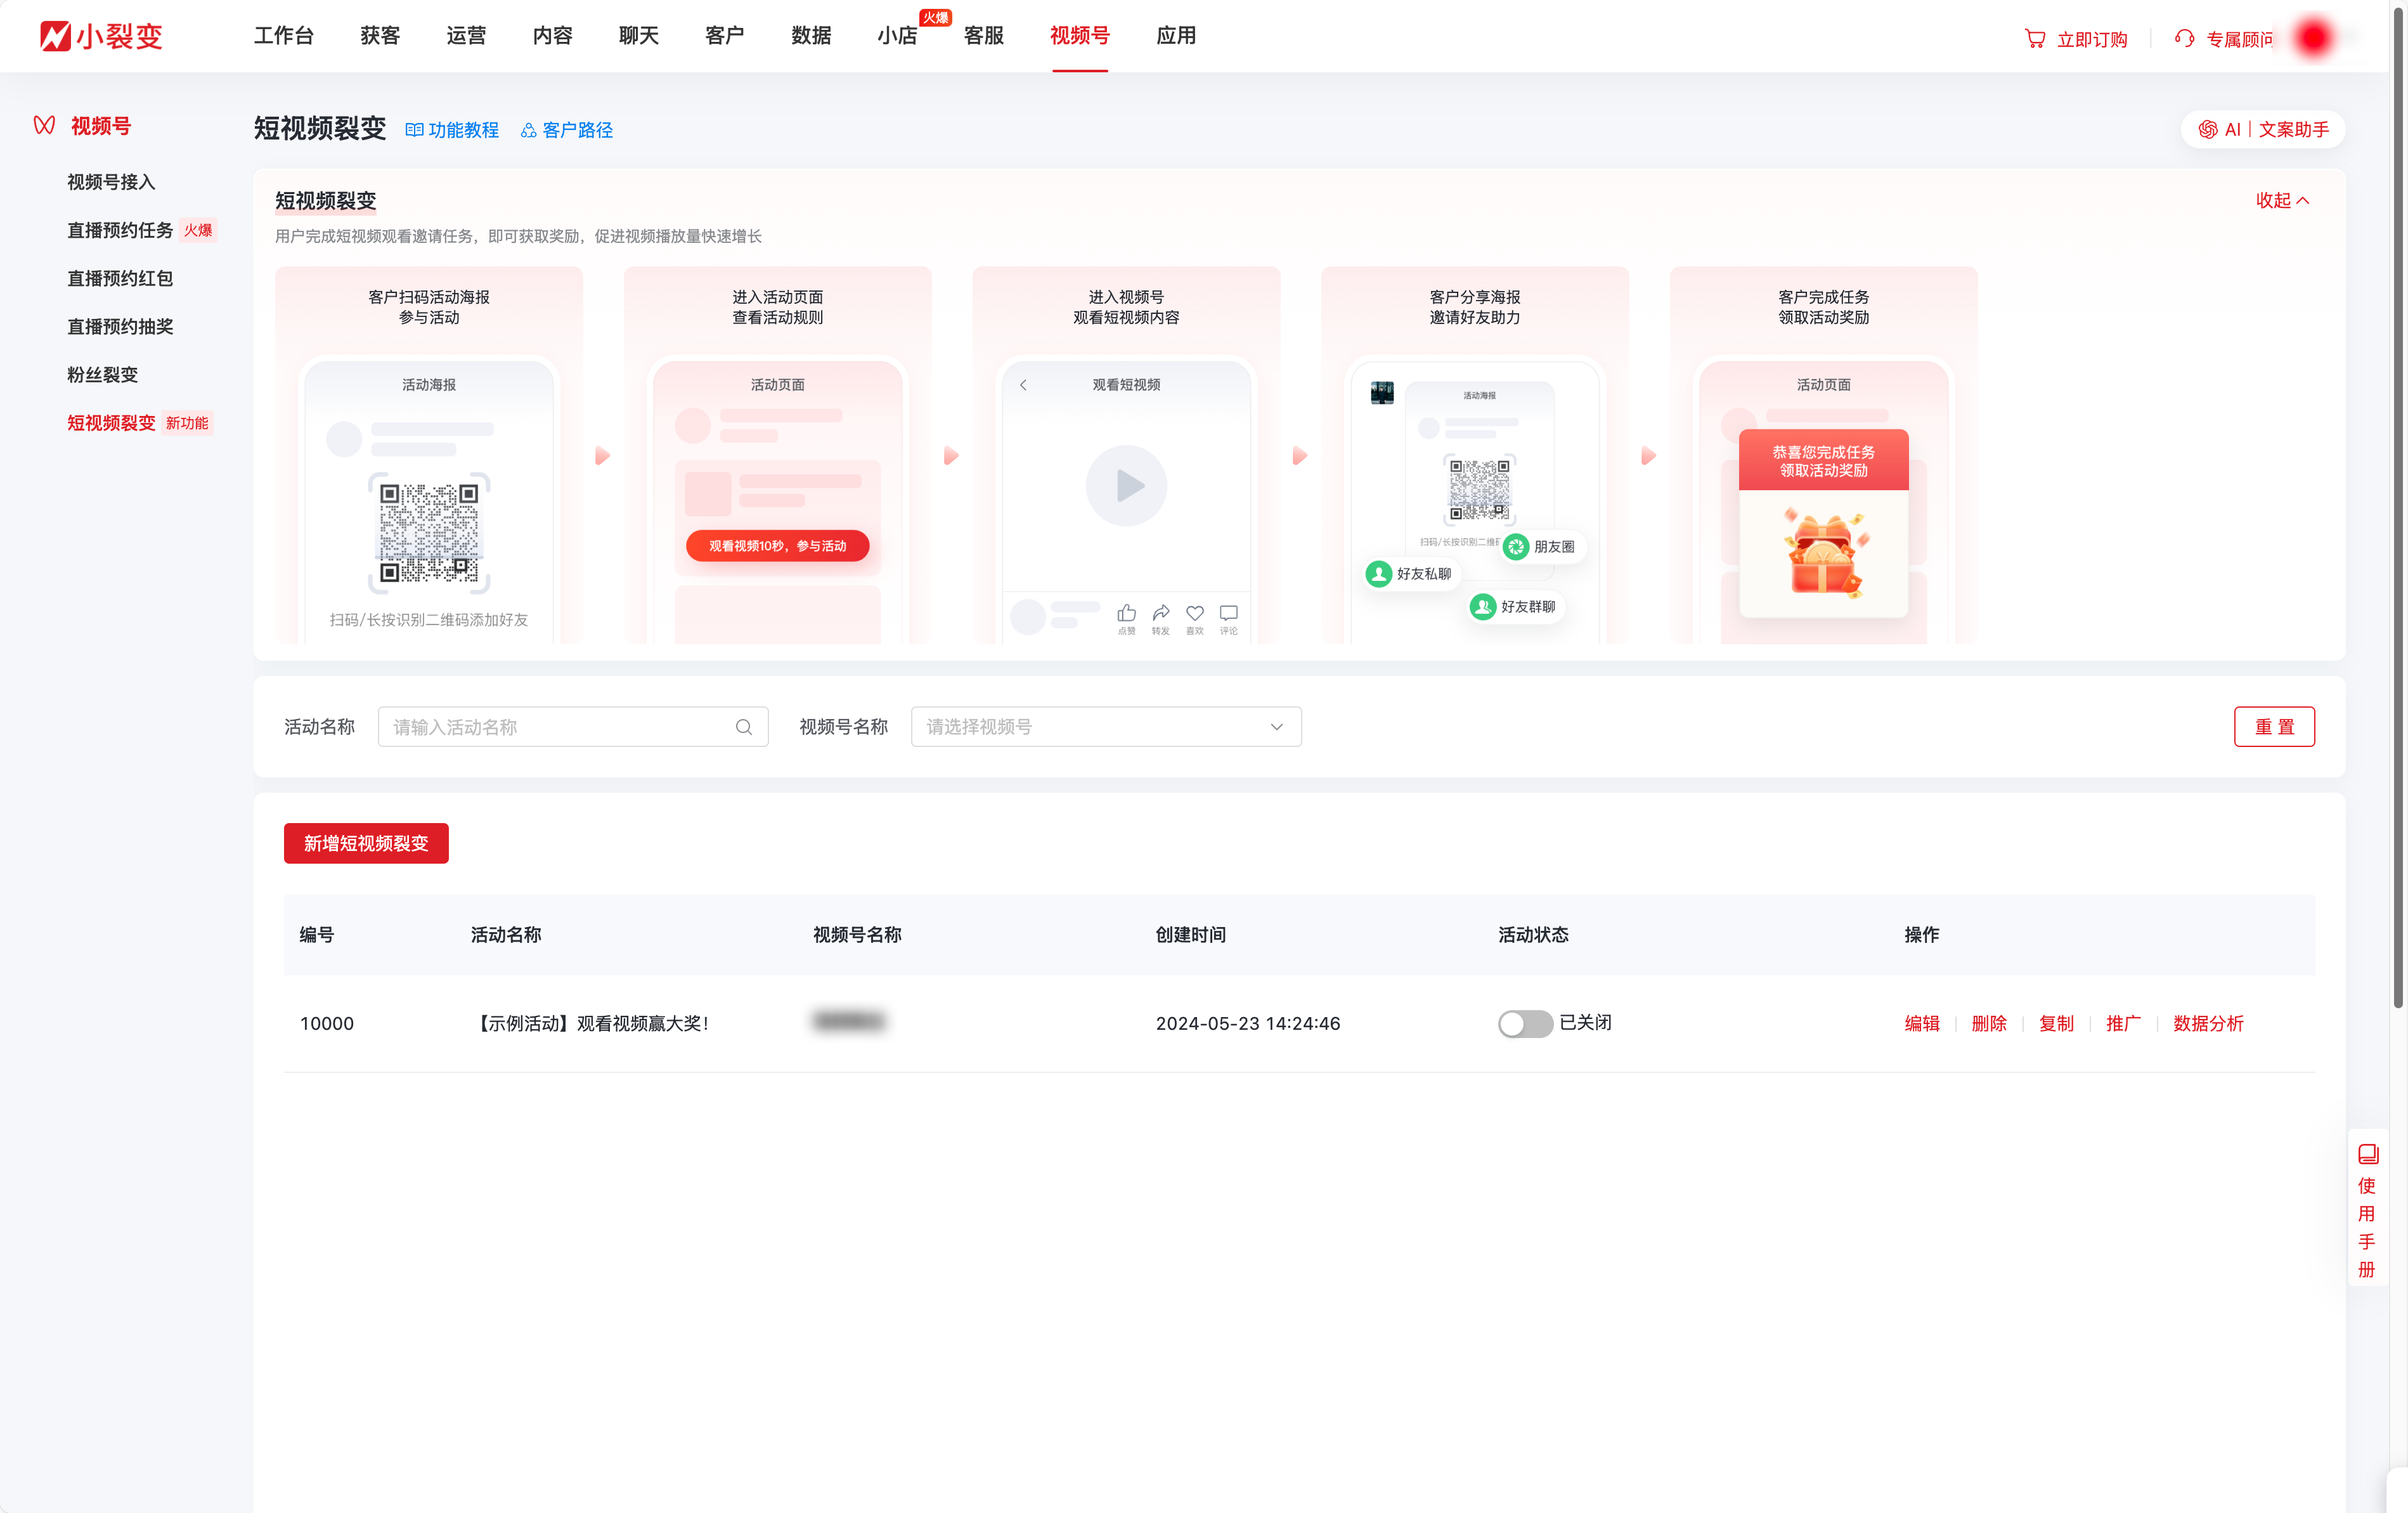
Task: Click the back arrow in 观看短视频 mockup
Action: click(x=1023, y=385)
